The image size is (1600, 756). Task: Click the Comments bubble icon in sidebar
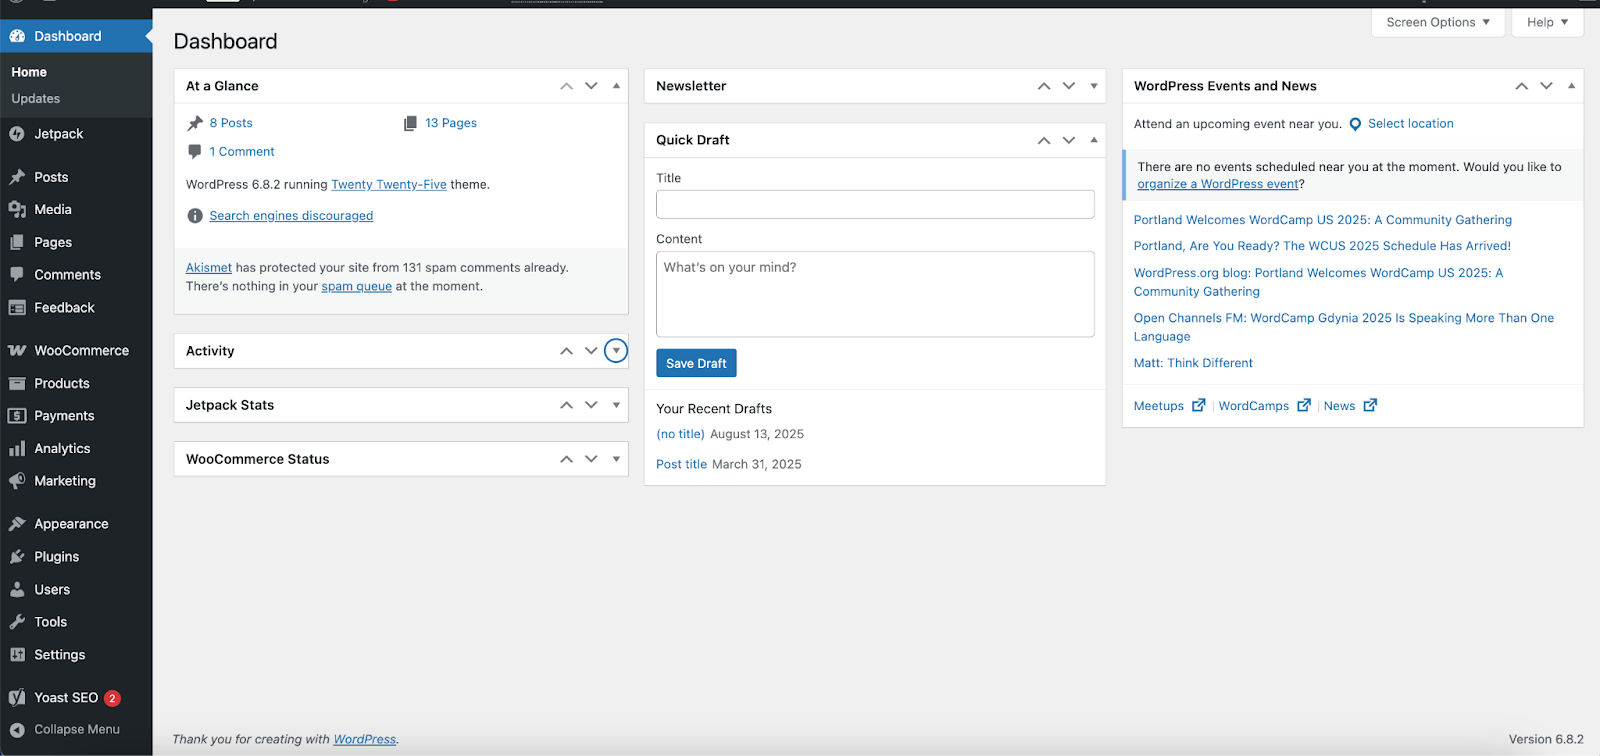[17, 274]
